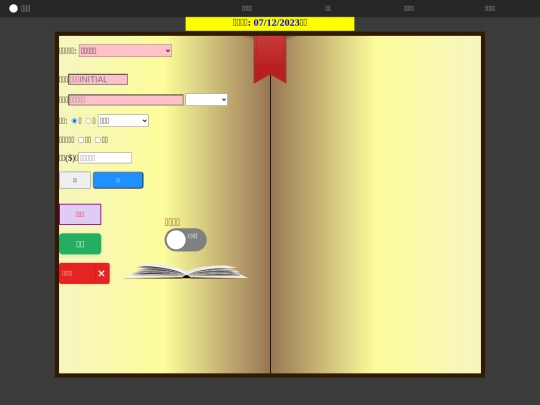The image size is (540, 405).
Task: Click the lavender button with purple border
Action: click(x=80, y=214)
